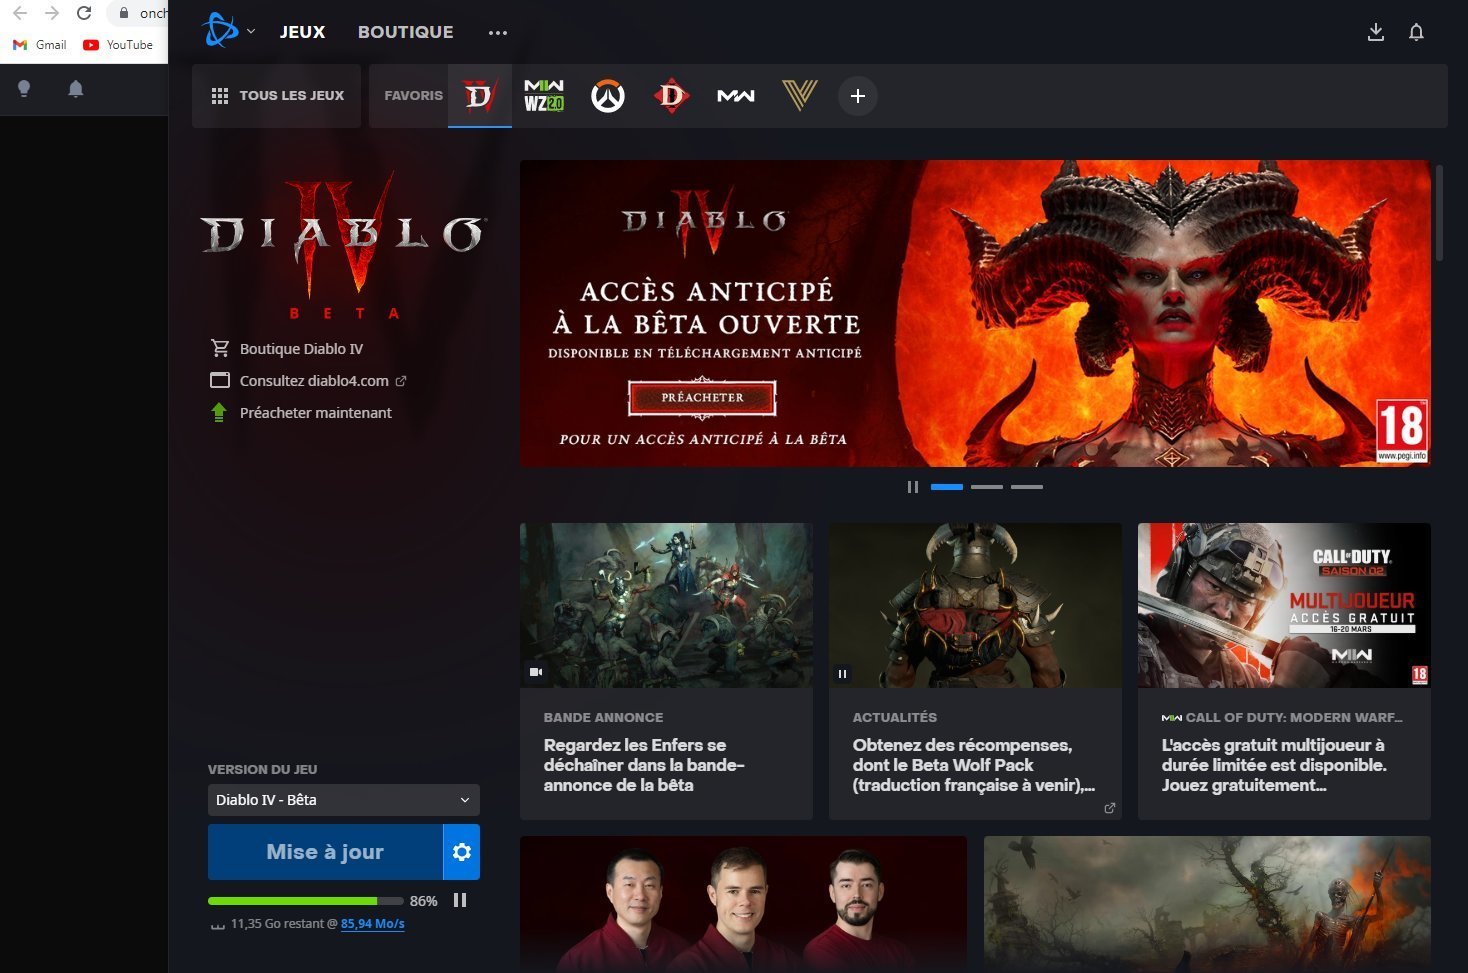
Task: Pause the Wolf Pack card animation
Action: pyautogui.click(x=842, y=674)
